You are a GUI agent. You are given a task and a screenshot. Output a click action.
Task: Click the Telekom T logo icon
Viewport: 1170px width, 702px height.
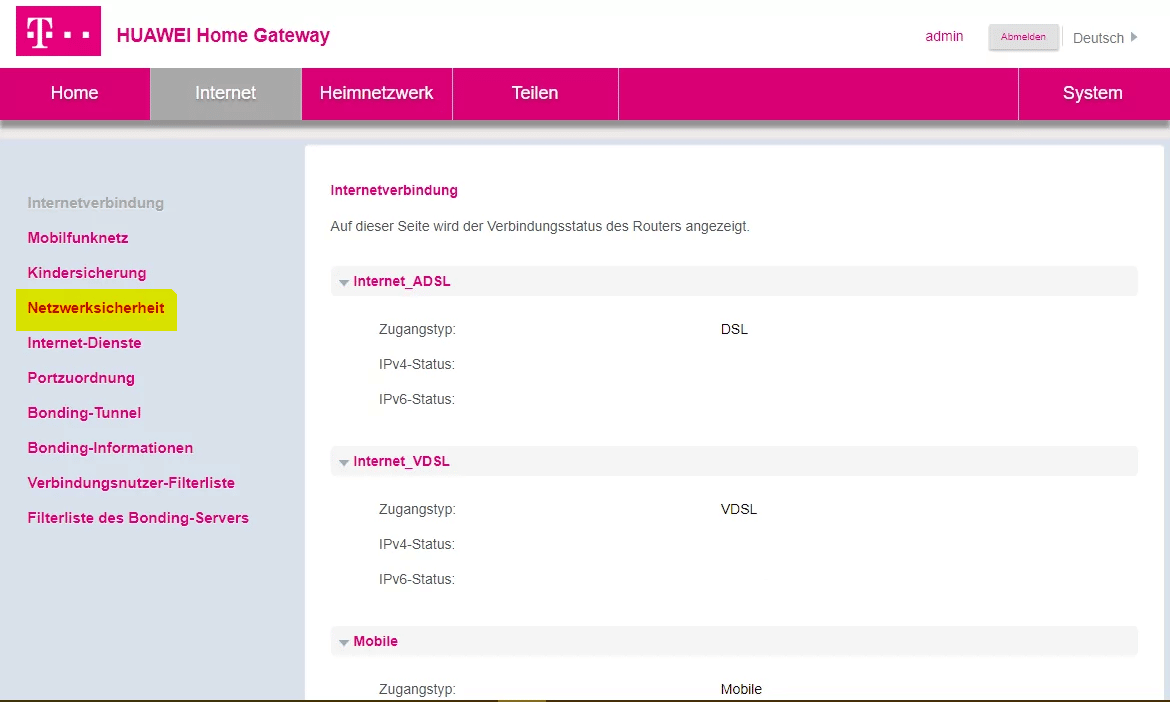pos(58,31)
